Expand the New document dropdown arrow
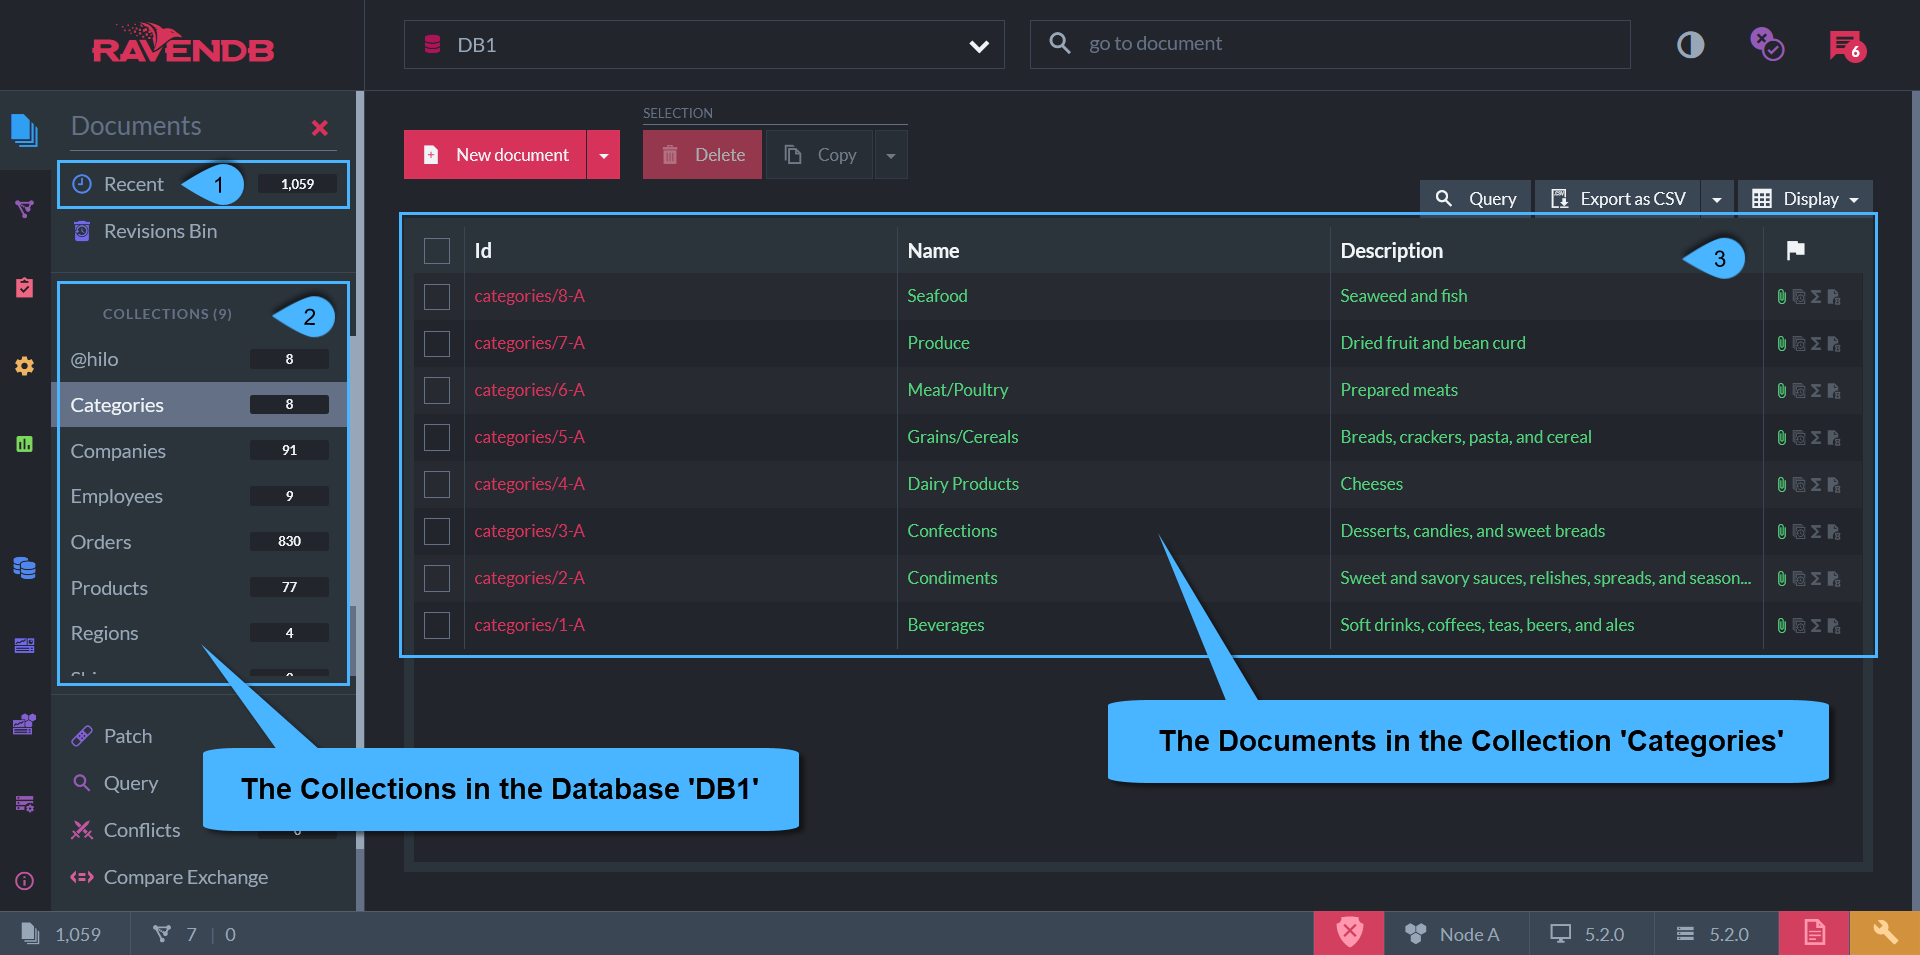 coord(603,155)
